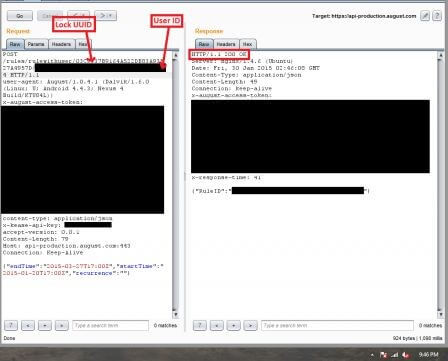
Task: Click the Go button to send request
Action: coord(20,16)
